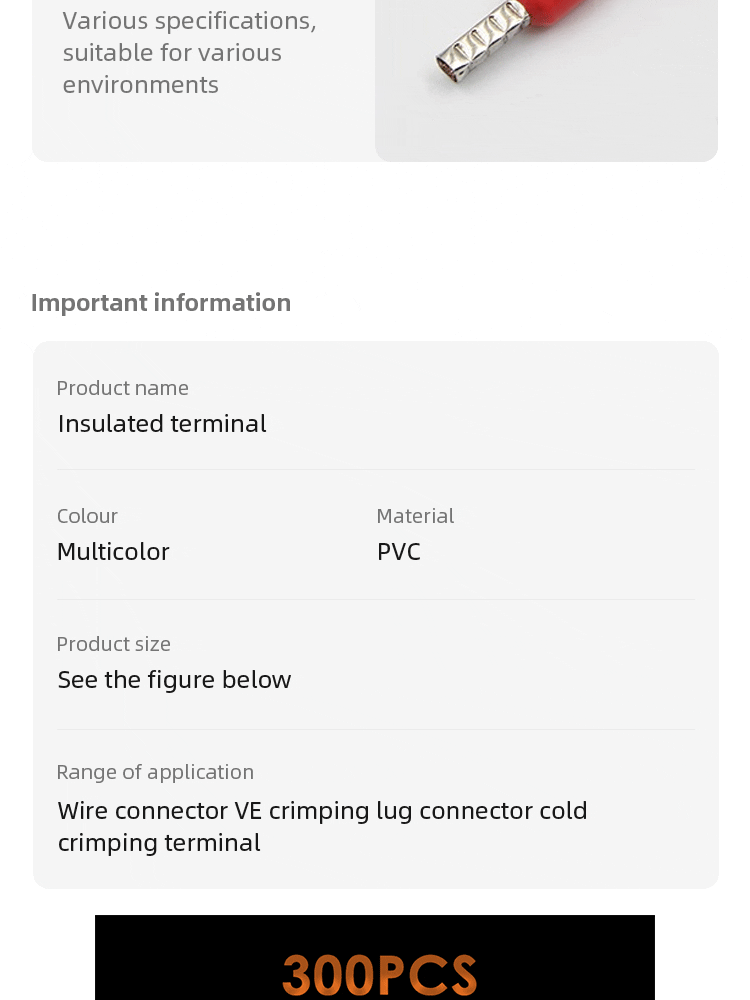Click the Wire connector VE crimping description
The image size is (750, 1000).
[322, 827]
